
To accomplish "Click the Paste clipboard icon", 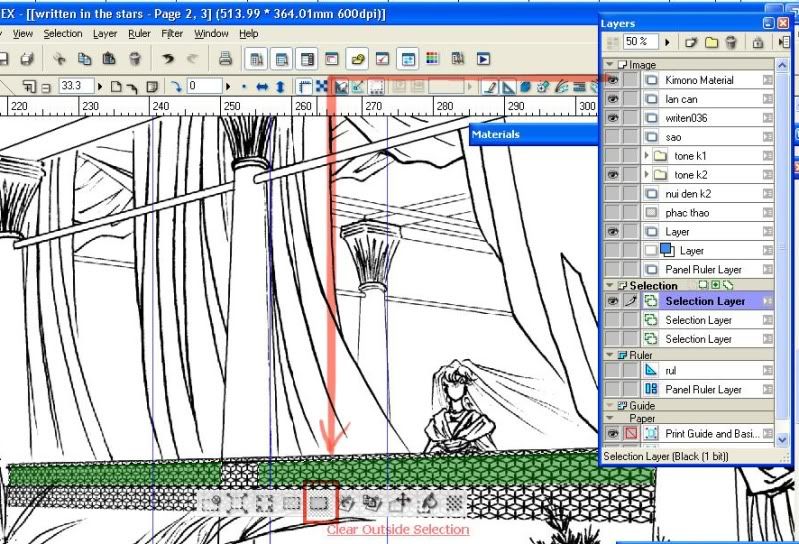I will click(x=109, y=59).
